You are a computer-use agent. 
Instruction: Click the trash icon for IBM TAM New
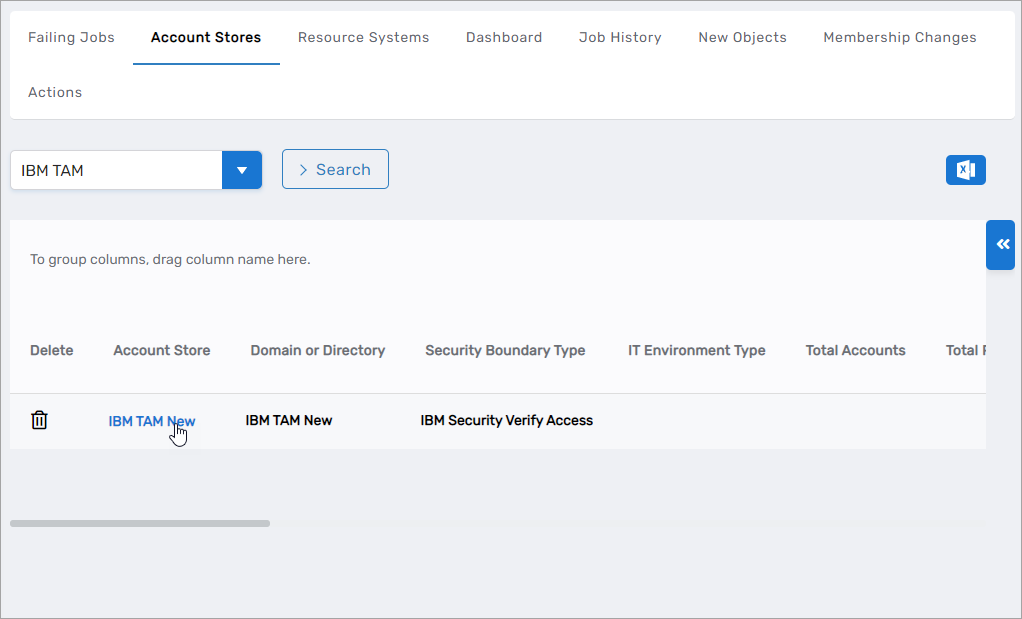point(39,420)
